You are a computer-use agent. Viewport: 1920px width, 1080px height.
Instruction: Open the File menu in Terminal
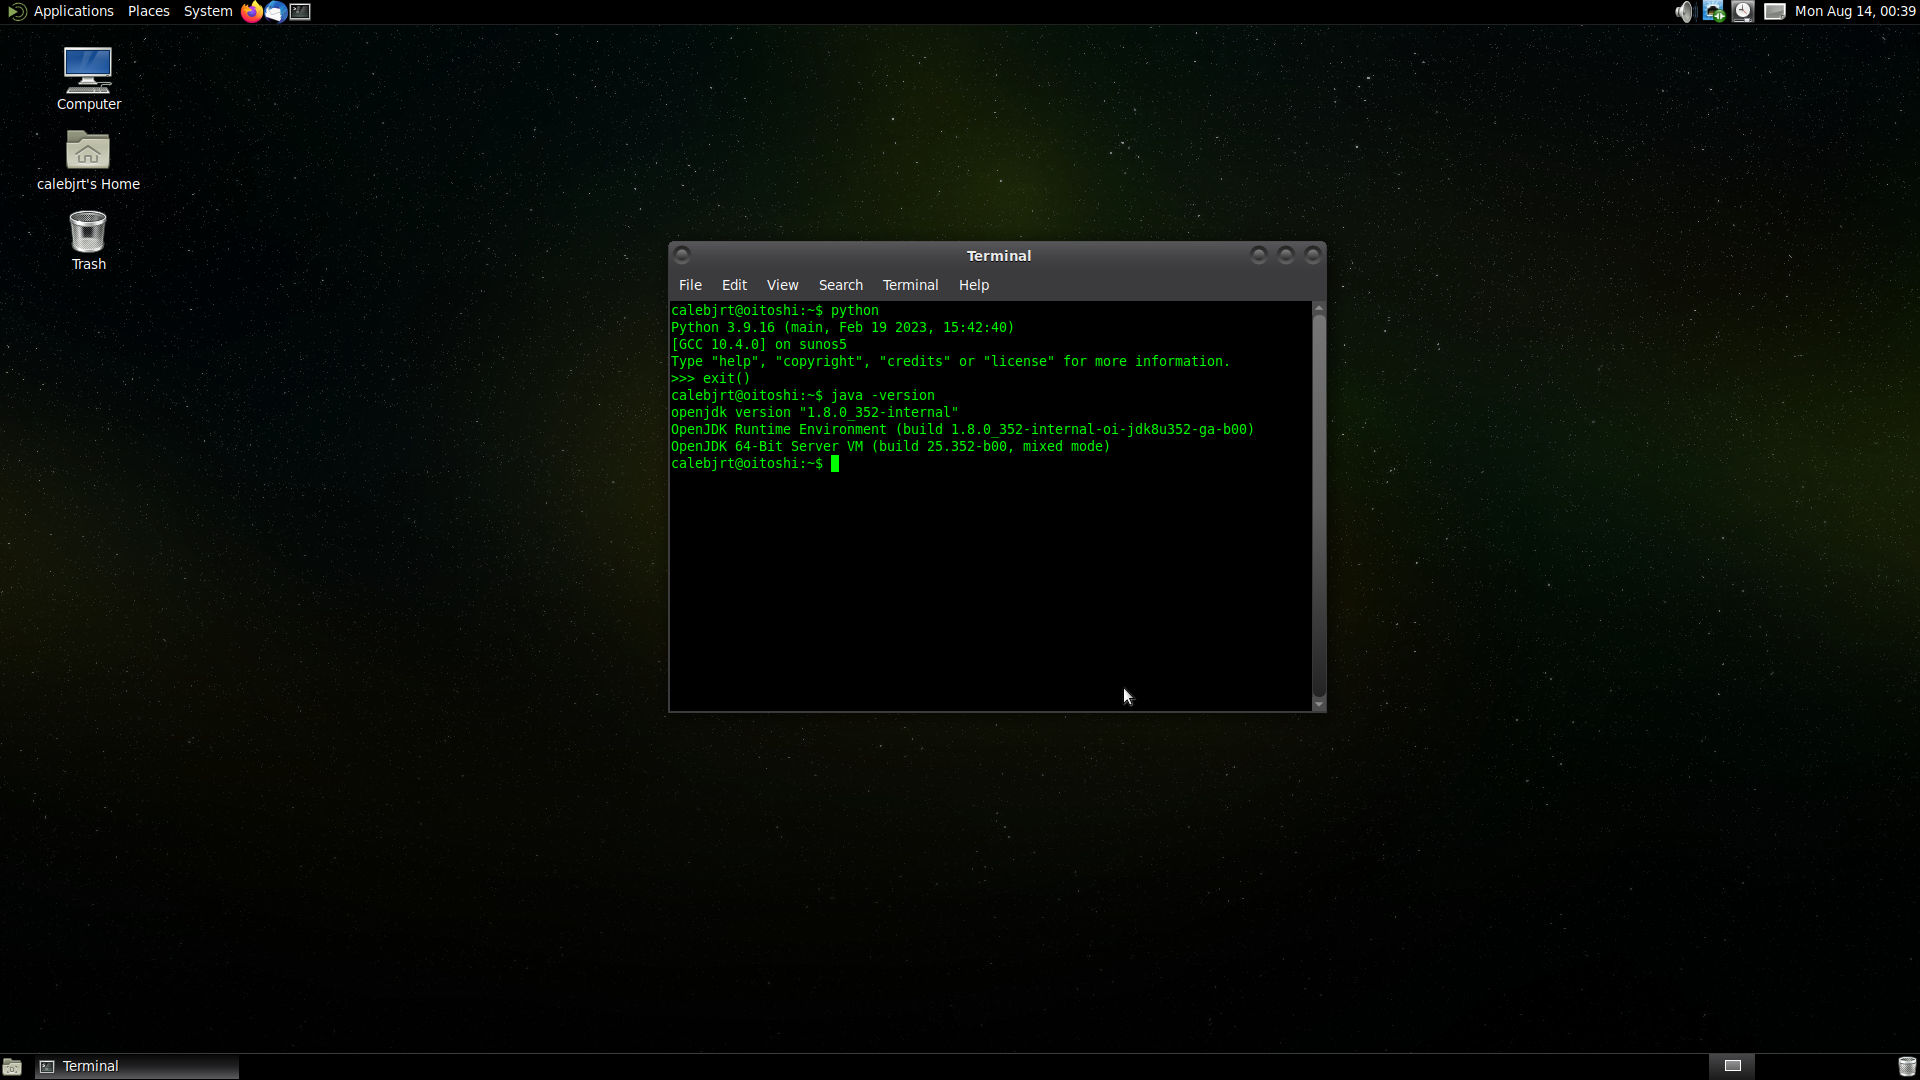tap(690, 285)
